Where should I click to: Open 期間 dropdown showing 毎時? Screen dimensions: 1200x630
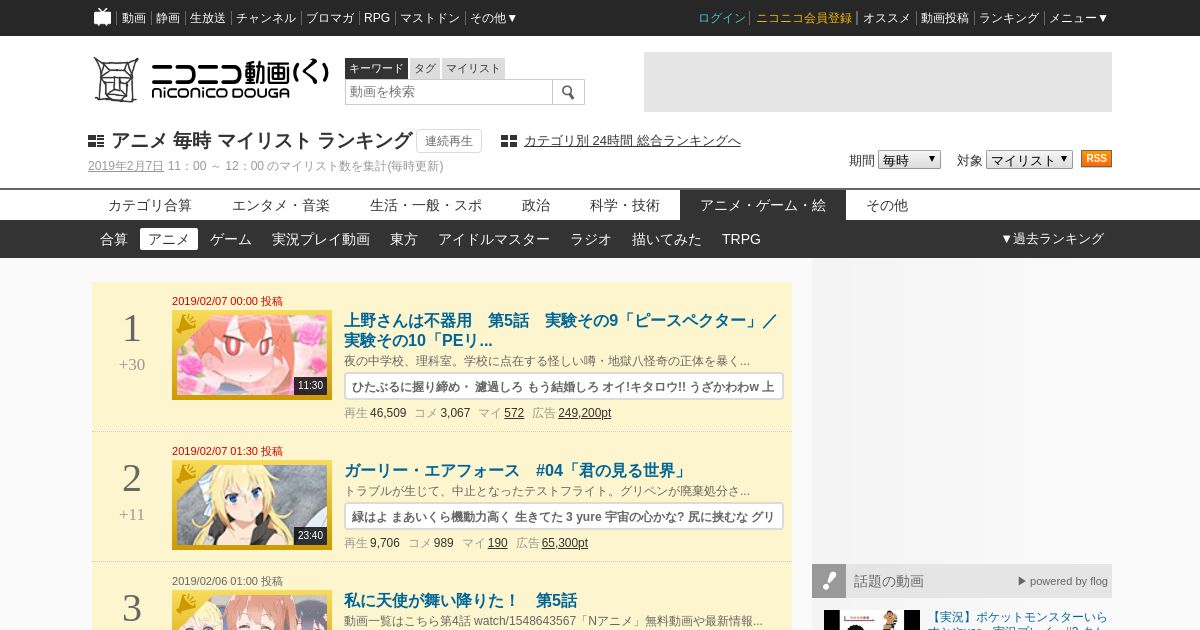(909, 160)
